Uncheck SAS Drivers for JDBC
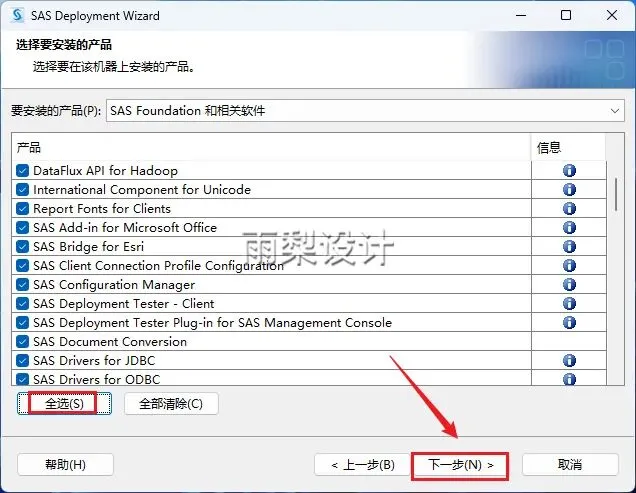Viewport: 636px width, 493px height. coord(22,360)
